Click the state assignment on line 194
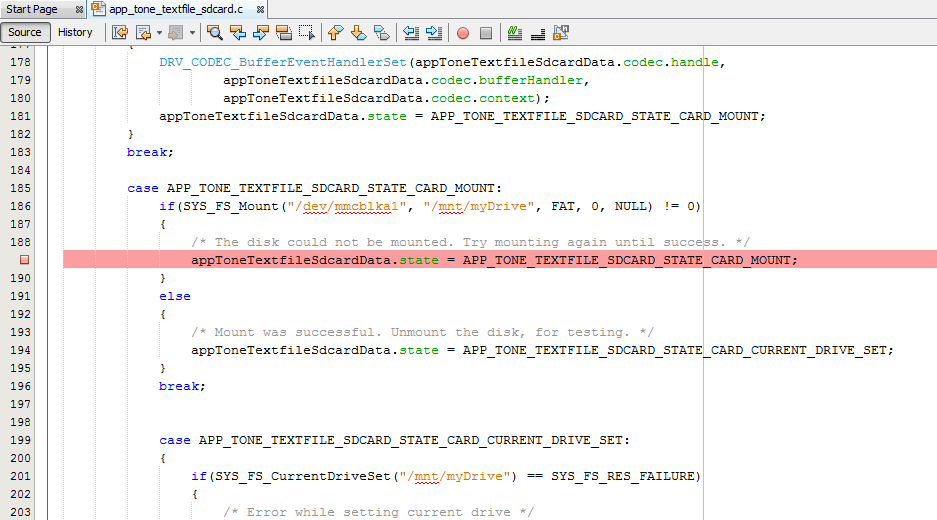Screen dimensions: 937x520 pyautogui.click(x=542, y=350)
